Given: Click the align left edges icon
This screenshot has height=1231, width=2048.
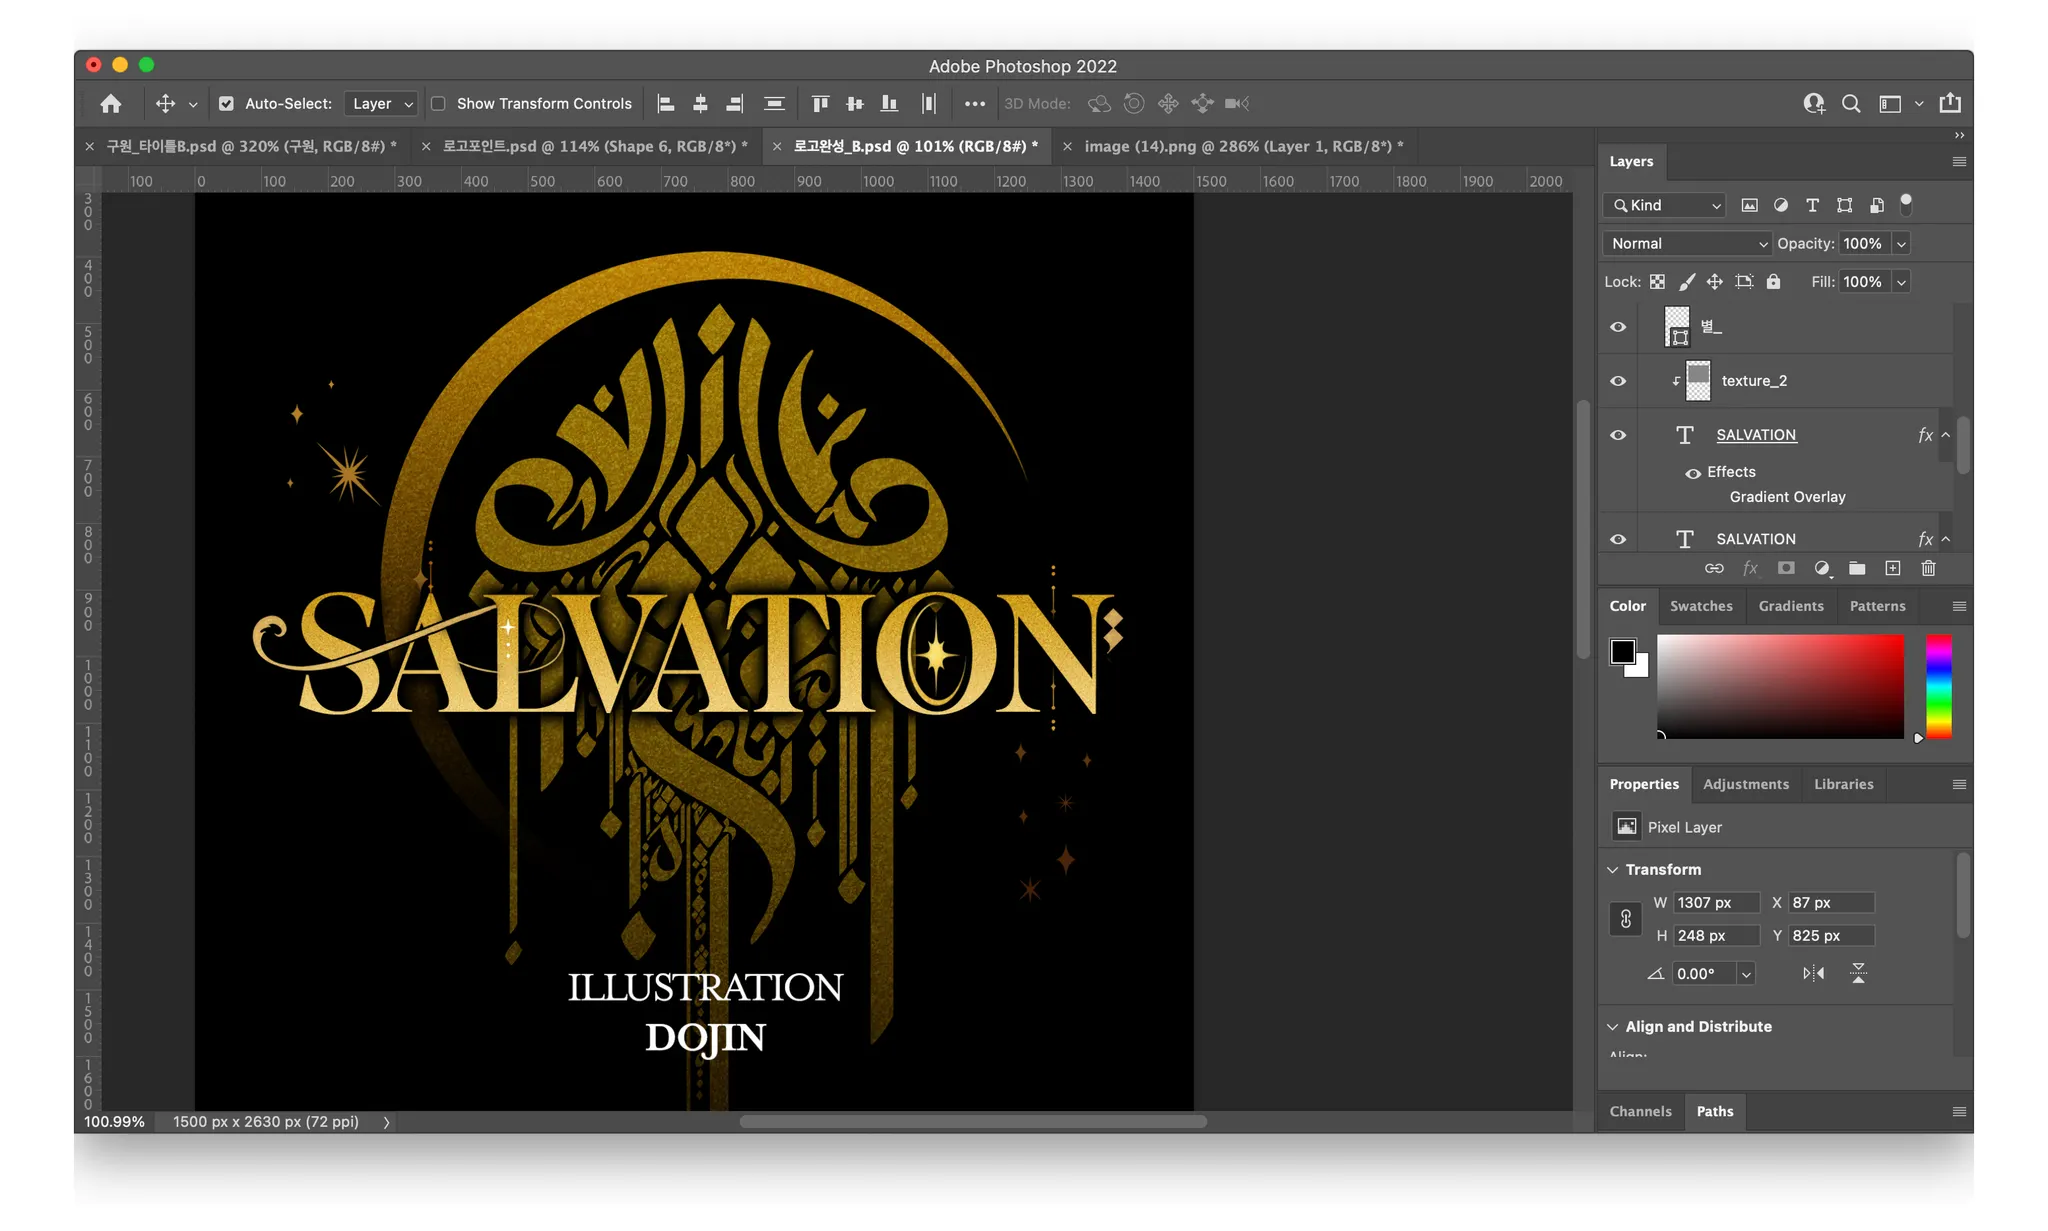Looking at the screenshot, I should click(666, 104).
